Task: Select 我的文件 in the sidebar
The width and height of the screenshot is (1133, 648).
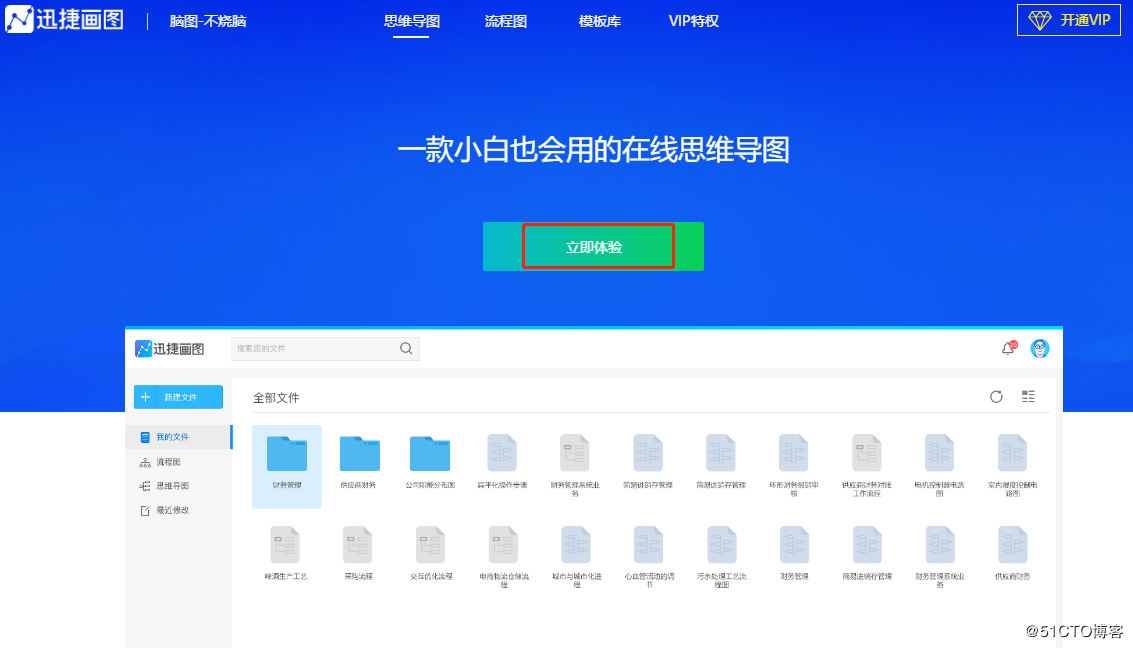Action: (x=179, y=437)
